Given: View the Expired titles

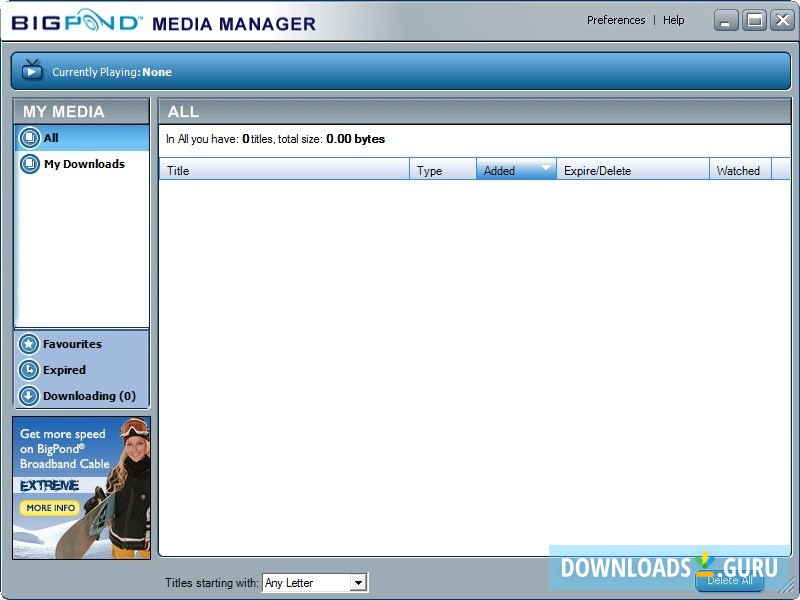Looking at the screenshot, I should [64, 370].
